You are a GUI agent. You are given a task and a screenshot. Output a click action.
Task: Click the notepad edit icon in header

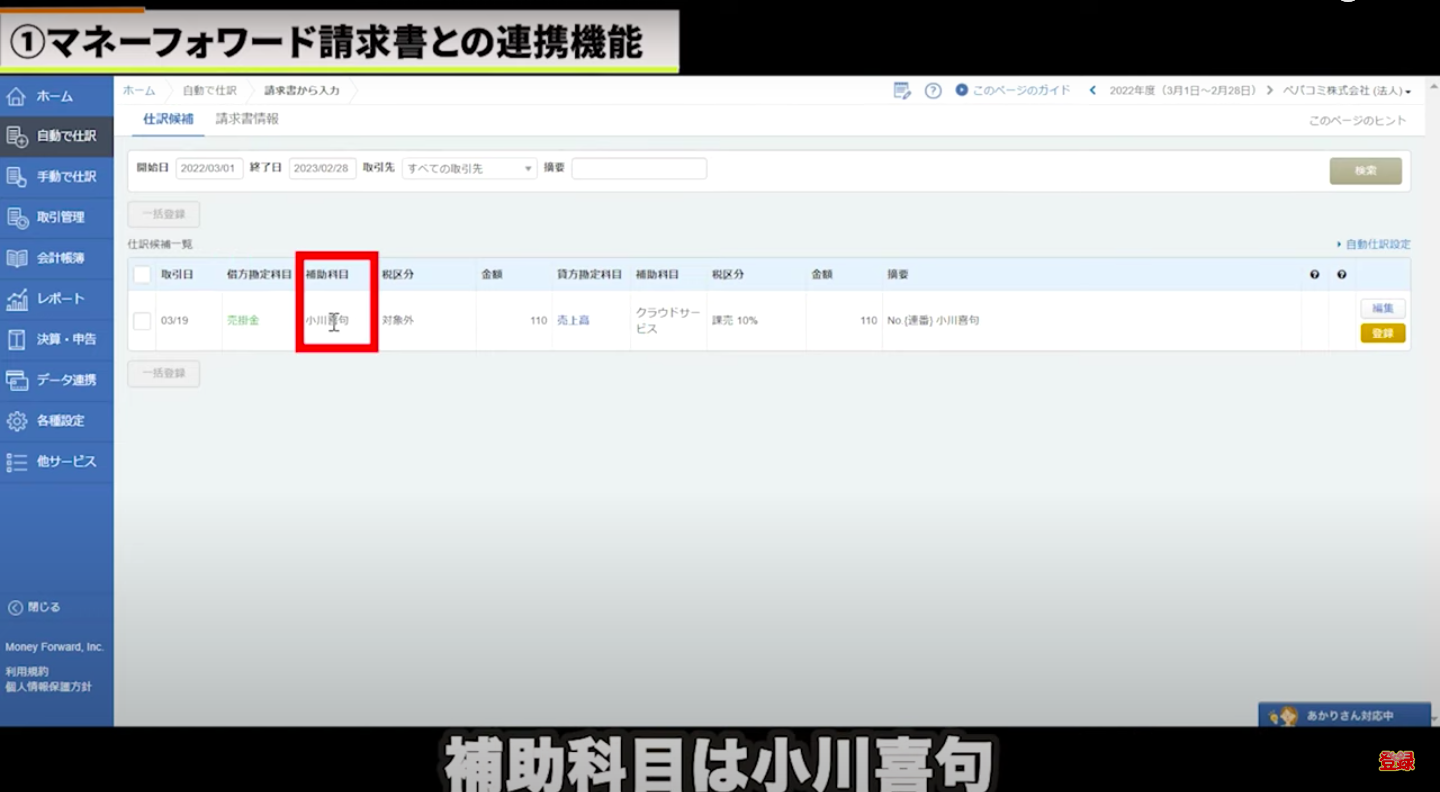pos(902,91)
